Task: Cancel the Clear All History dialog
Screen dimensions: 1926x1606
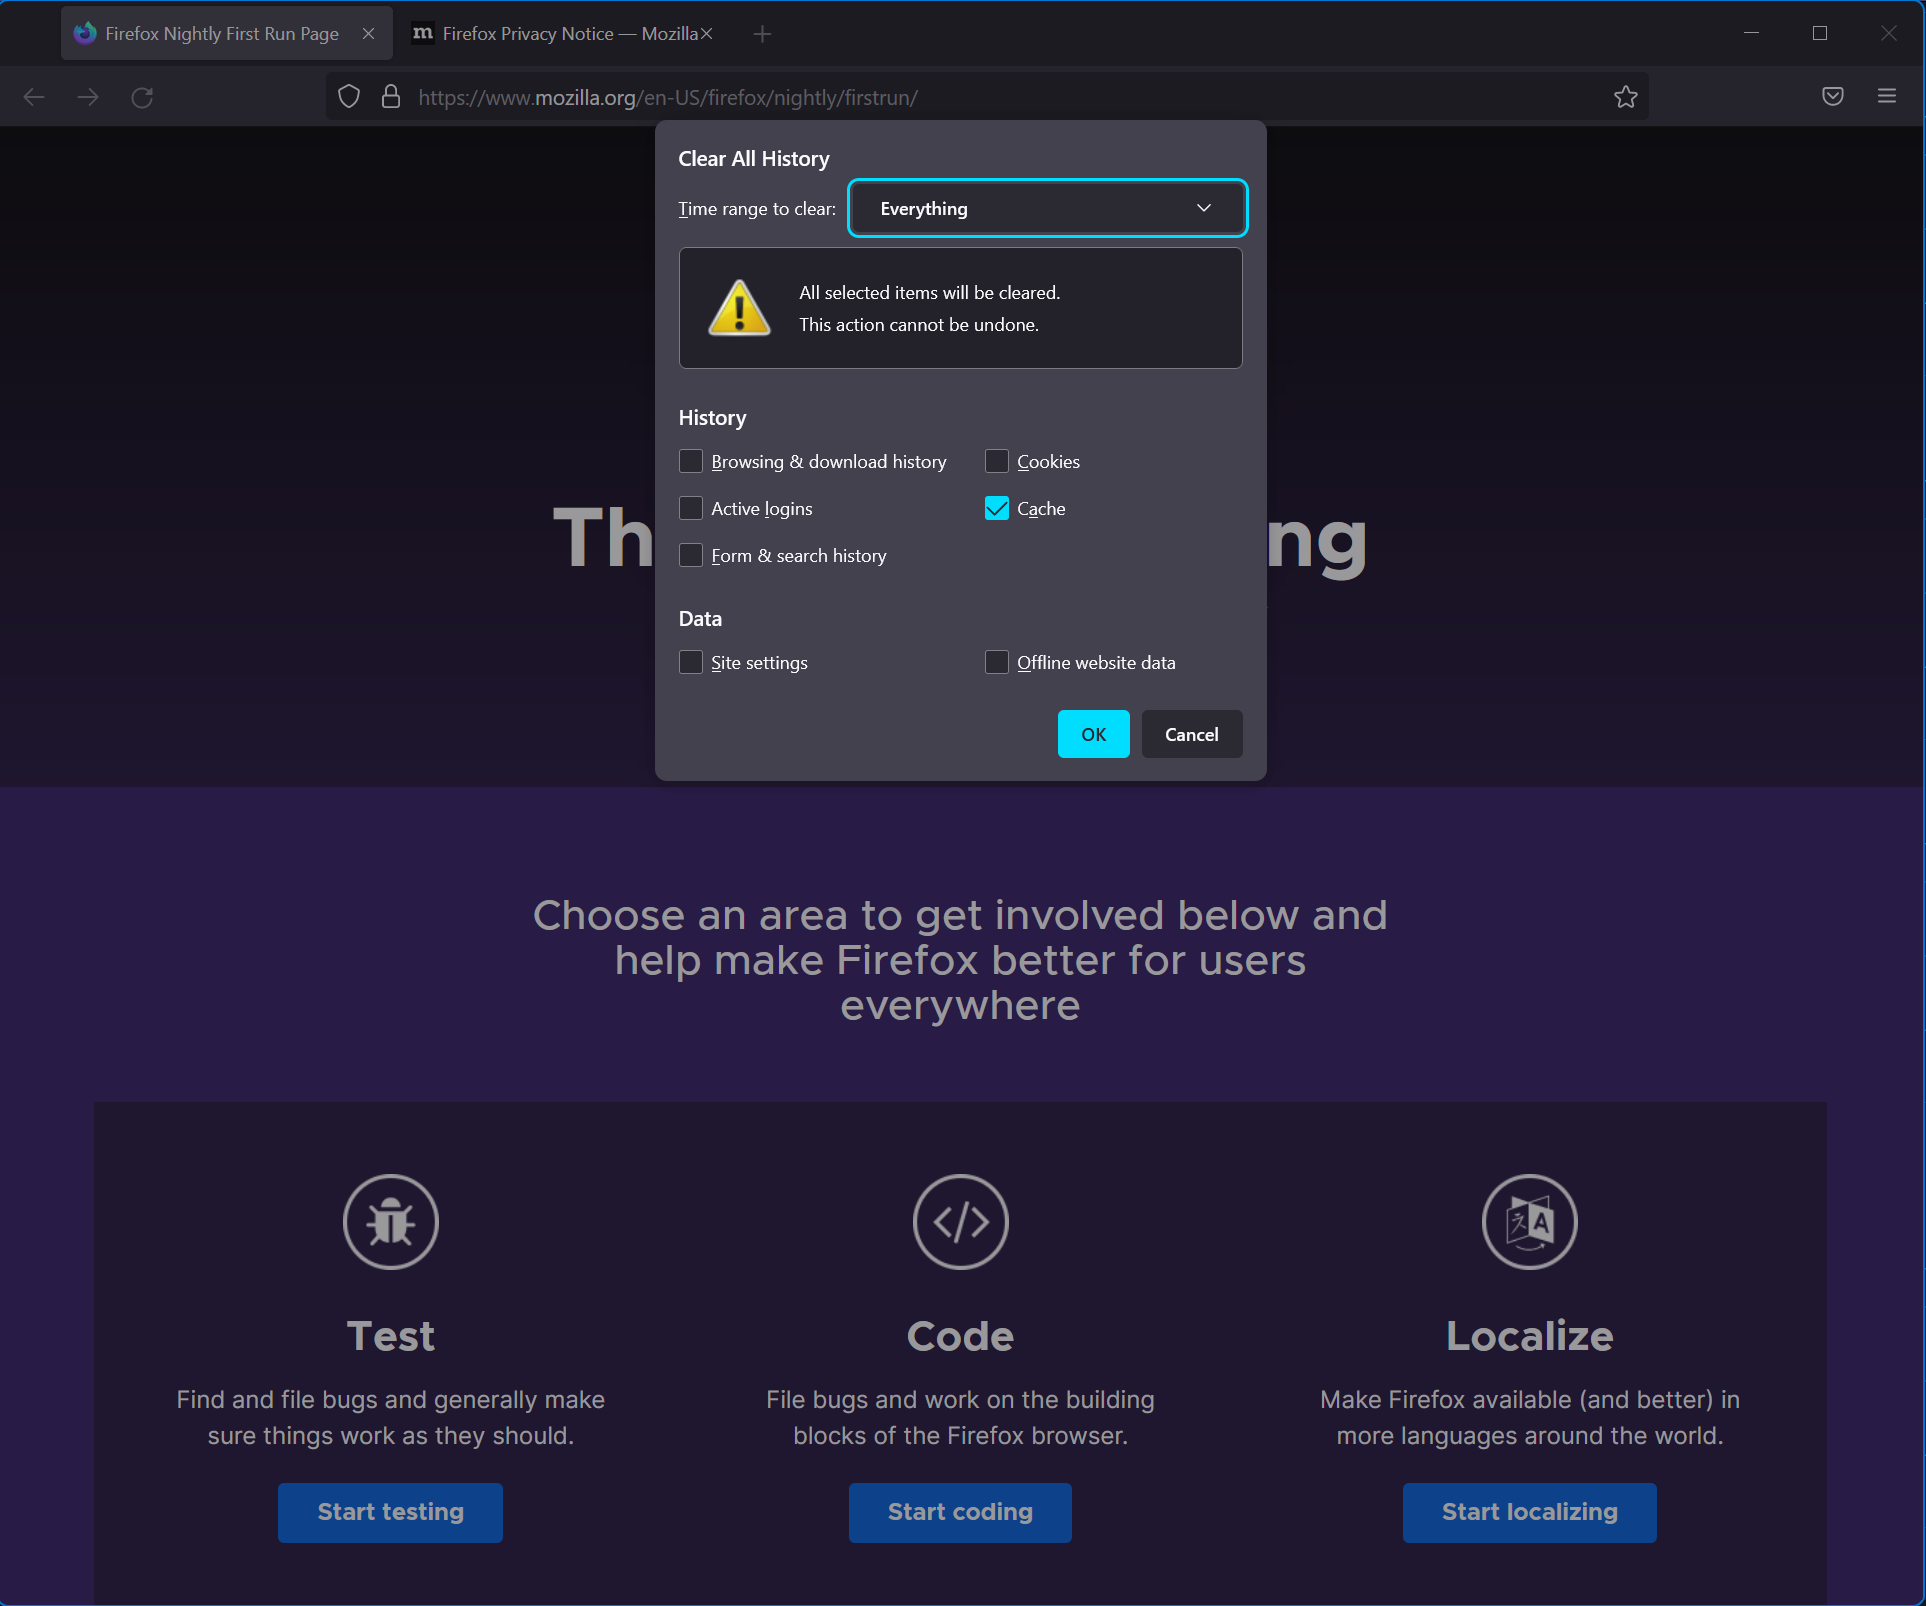Action: (1191, 734)
